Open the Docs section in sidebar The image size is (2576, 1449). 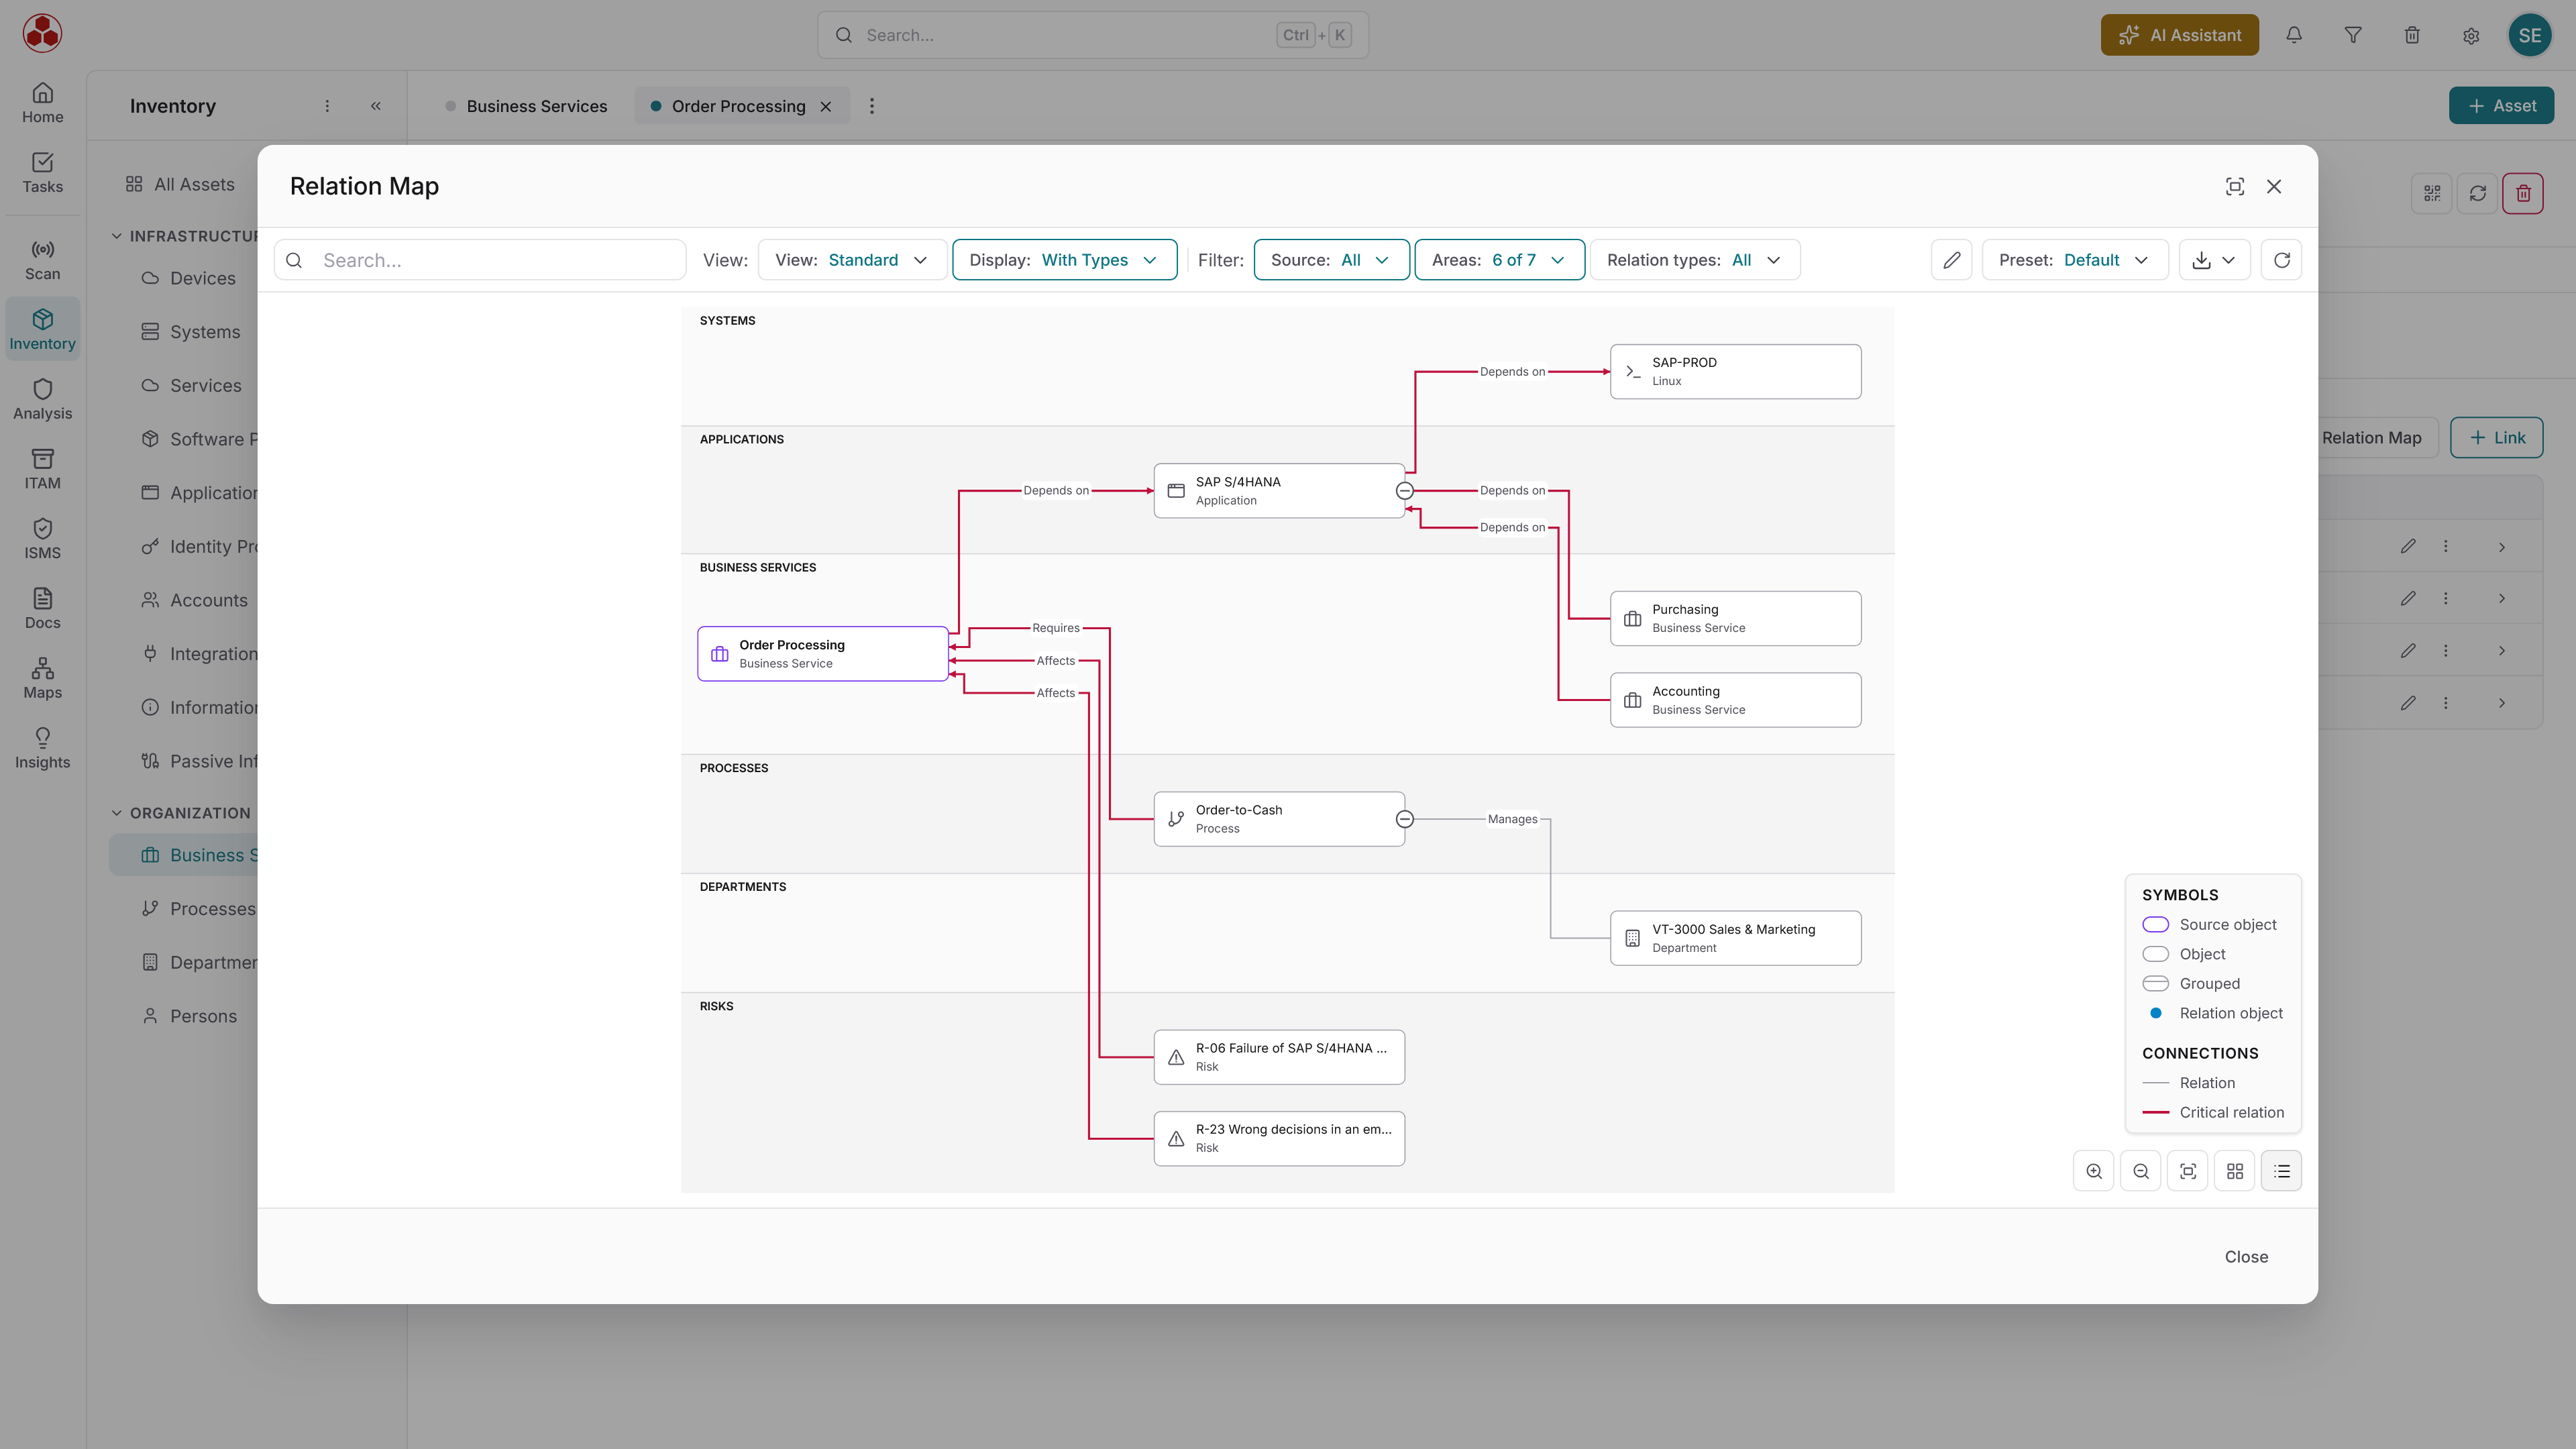pos(42,609)
